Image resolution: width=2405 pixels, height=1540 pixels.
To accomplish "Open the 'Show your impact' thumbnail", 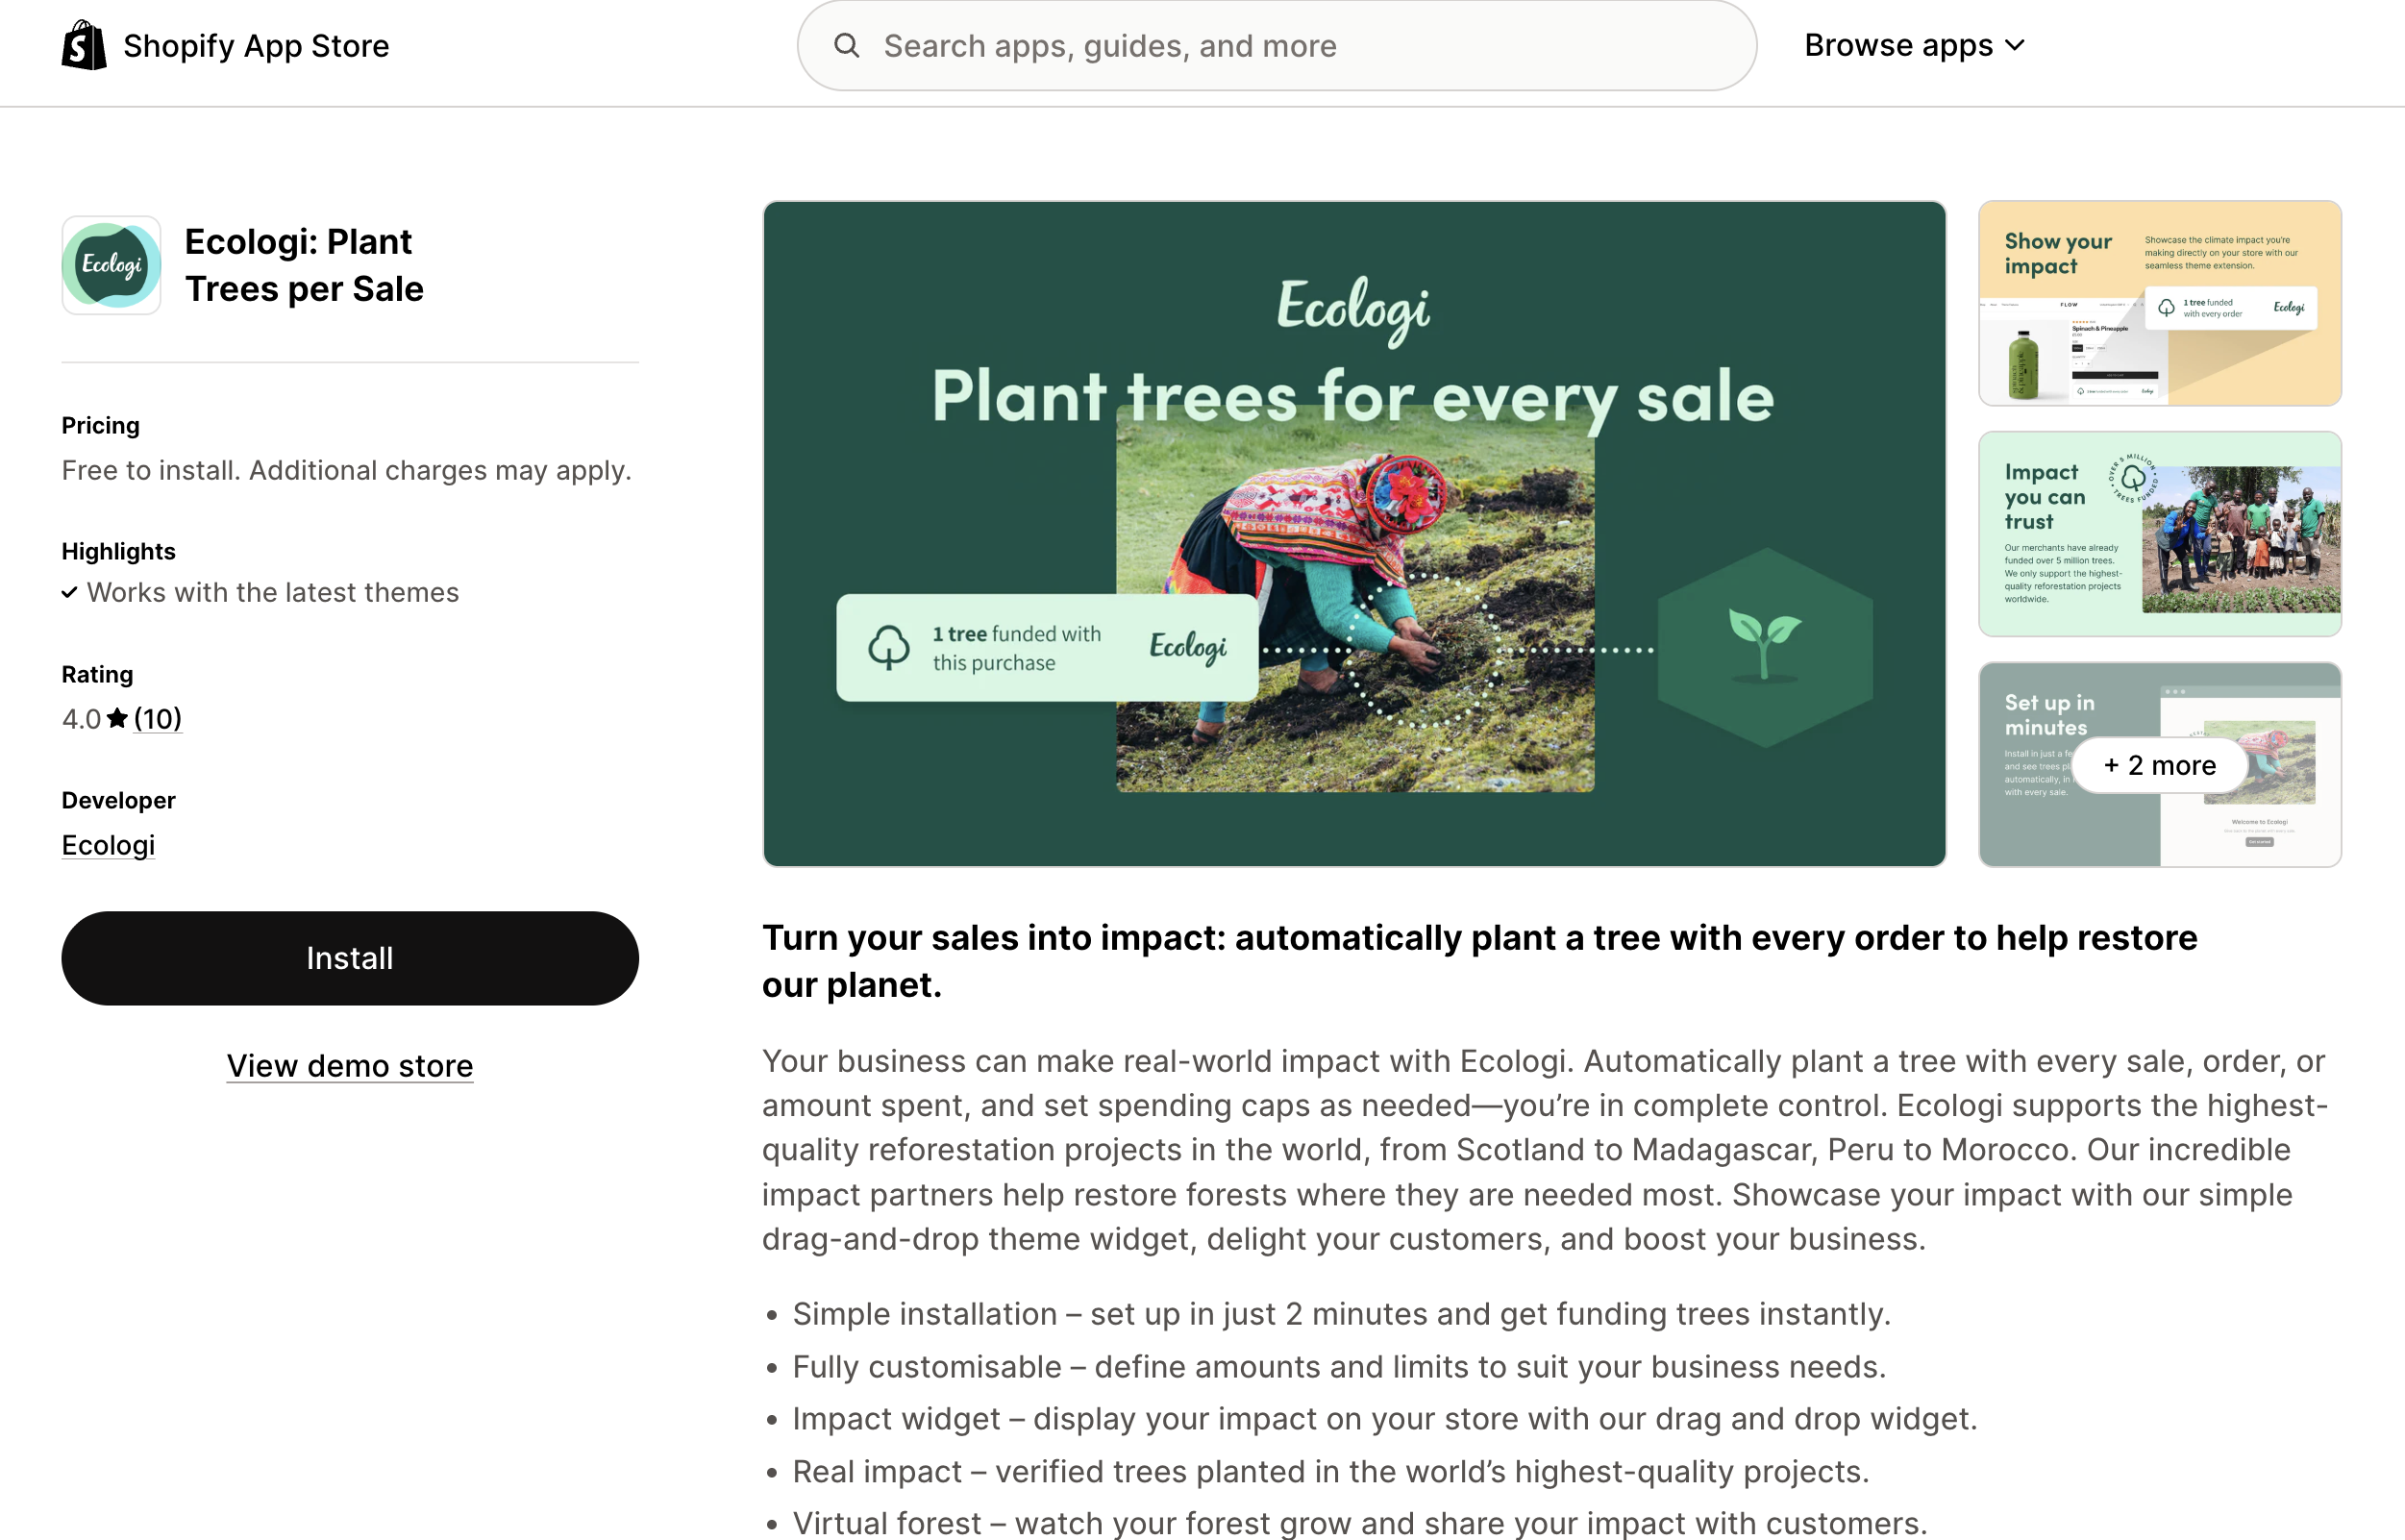I will click(2159, 303).
